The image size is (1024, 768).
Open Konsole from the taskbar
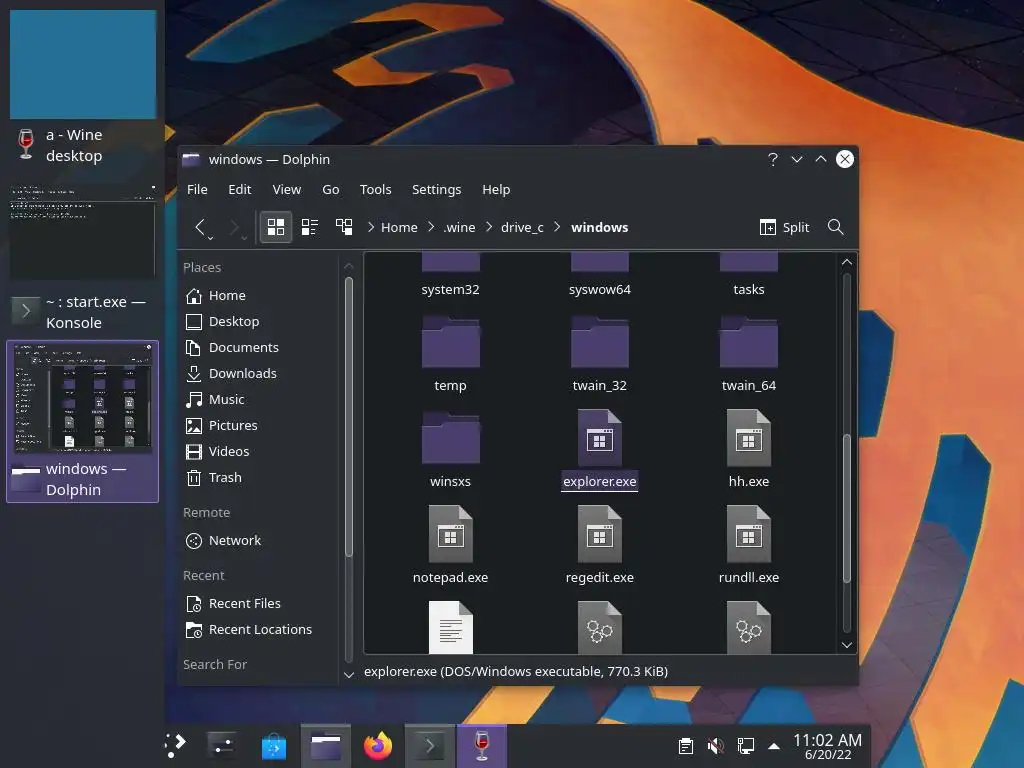click(x=429, y=745)
